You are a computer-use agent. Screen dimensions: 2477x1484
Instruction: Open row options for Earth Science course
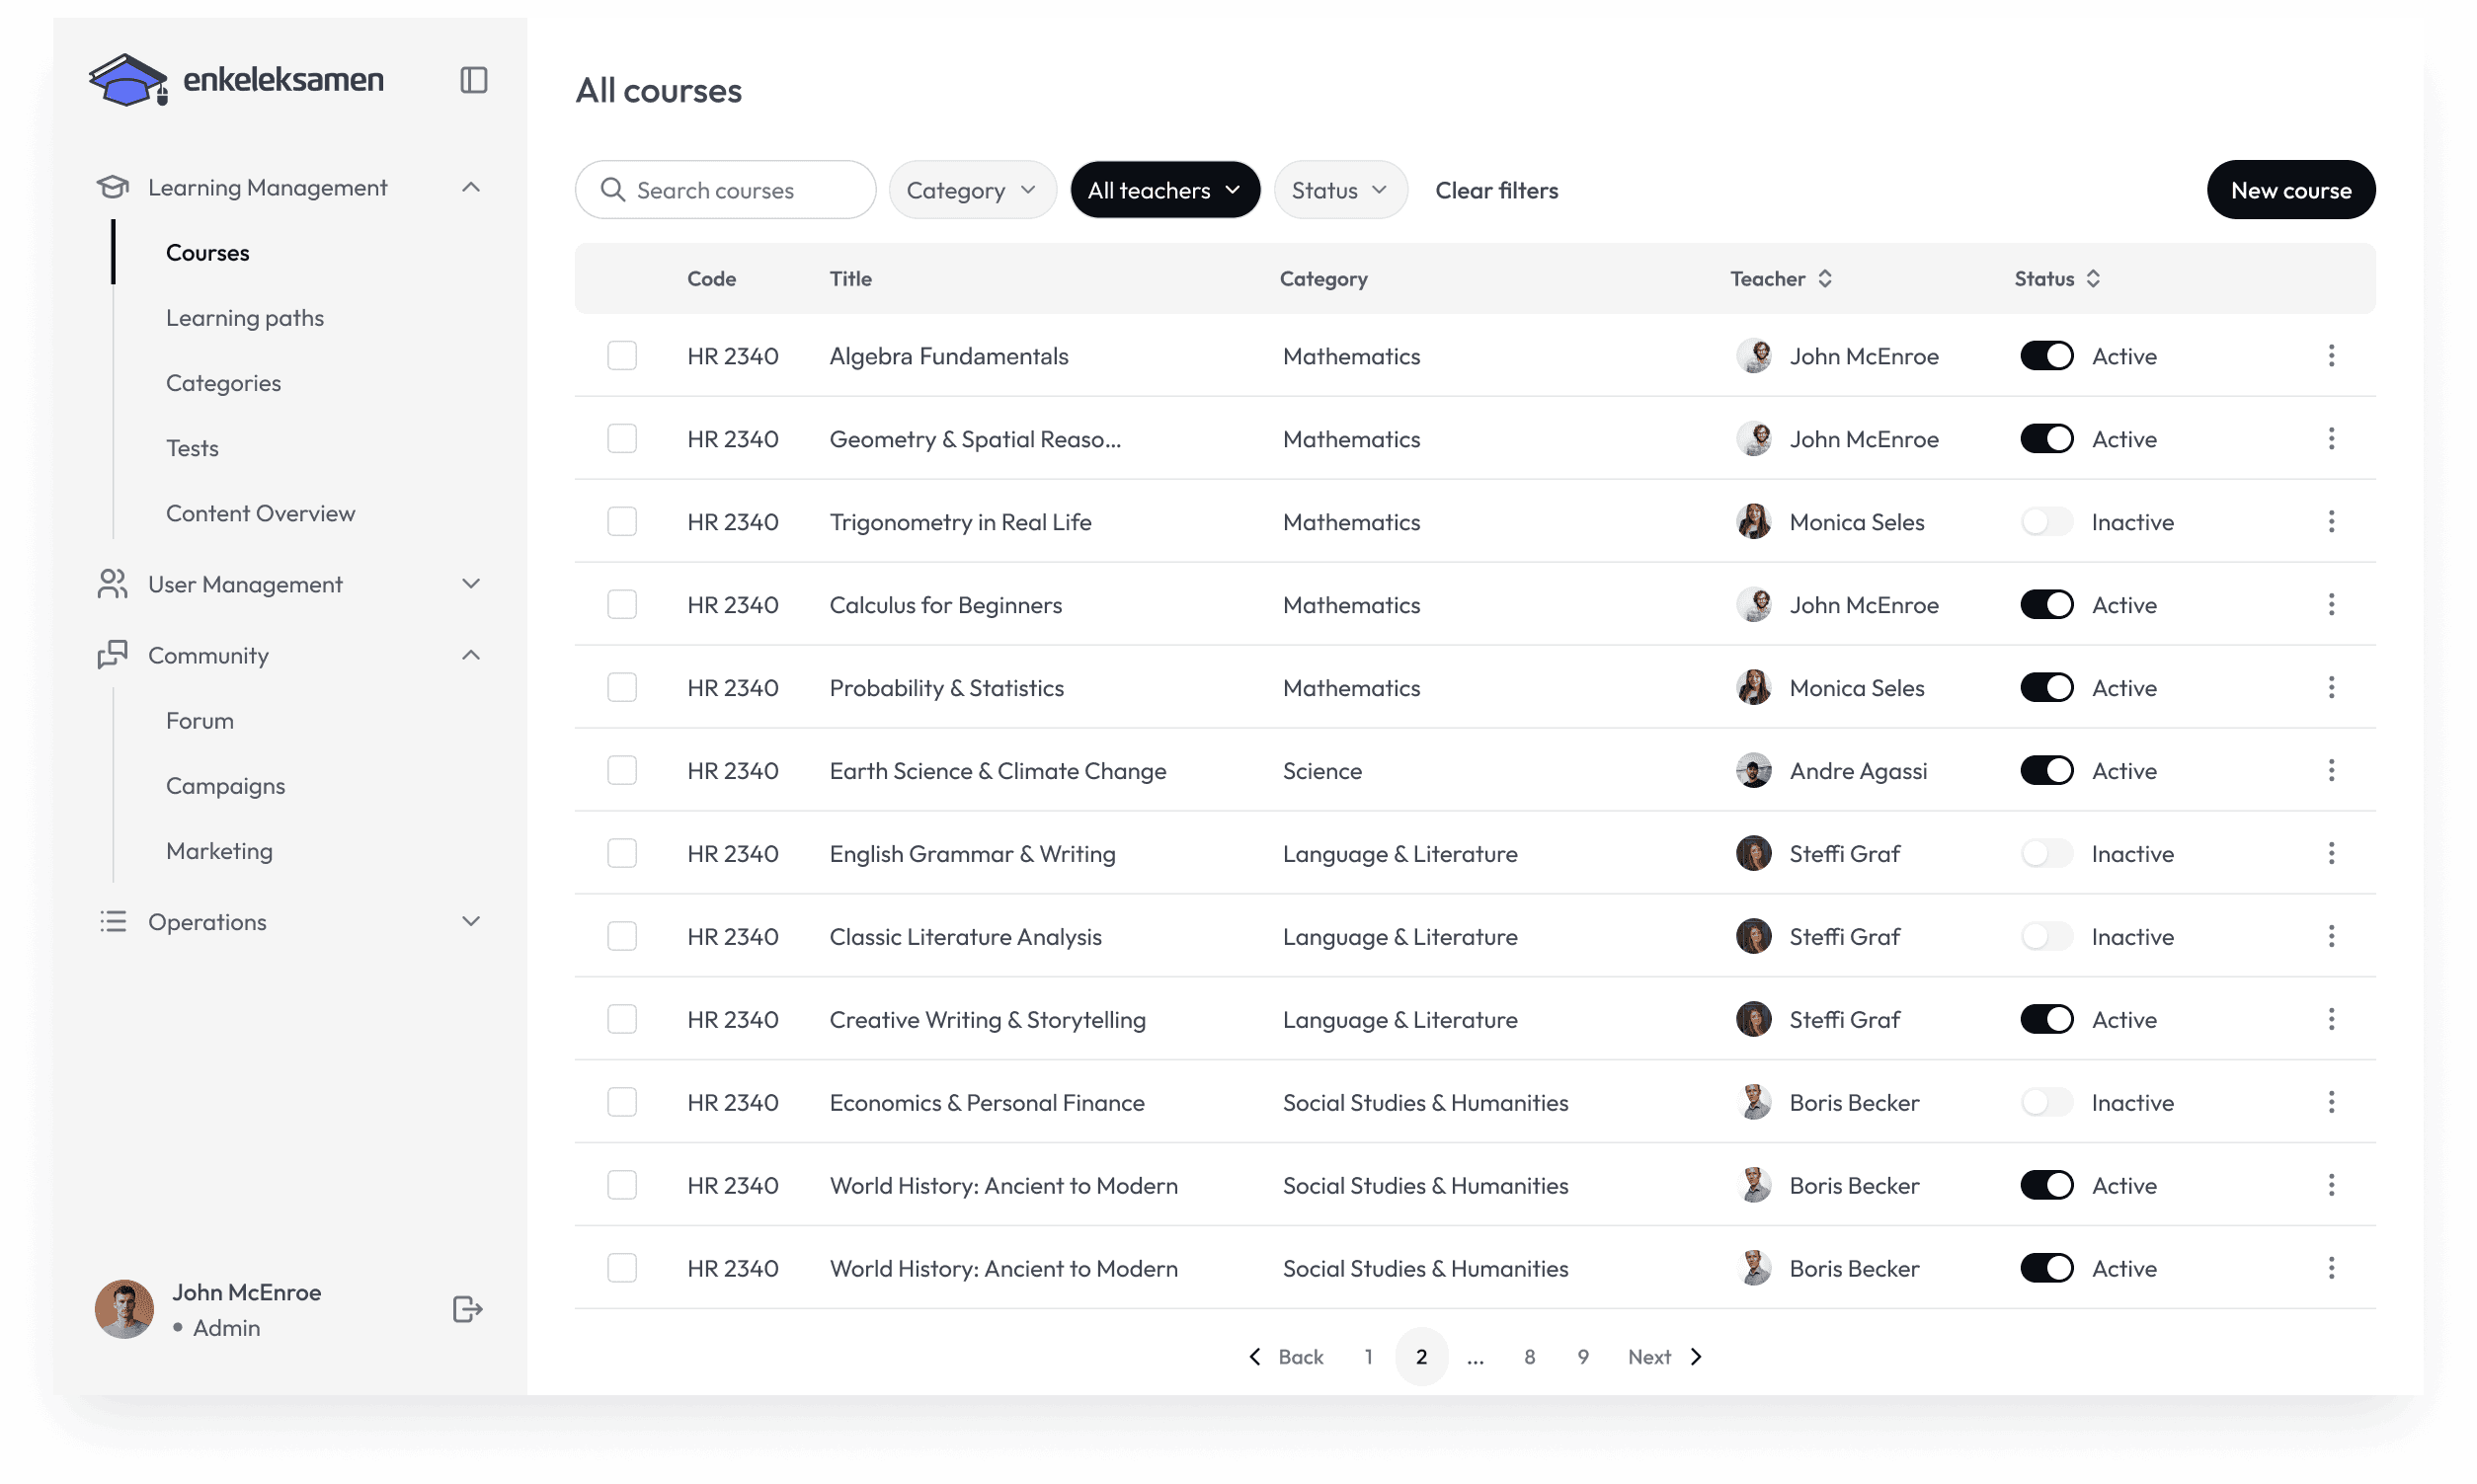[x=2331, y=771]
